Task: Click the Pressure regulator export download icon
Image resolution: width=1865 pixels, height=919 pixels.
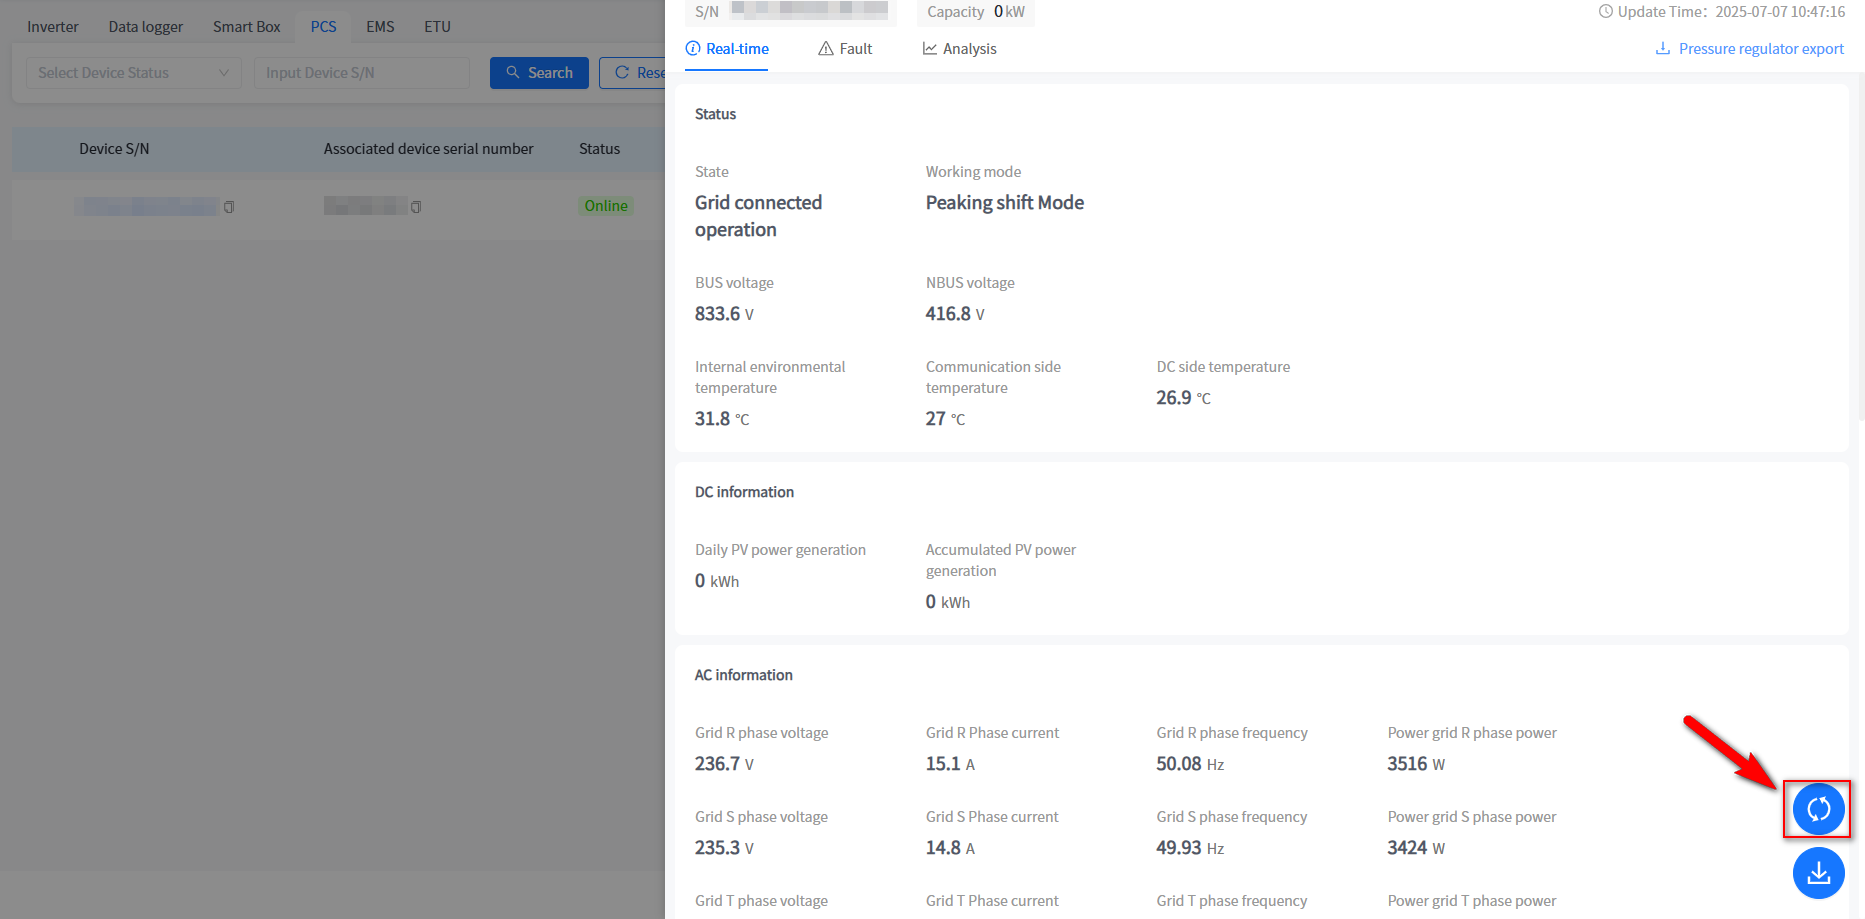Action: 1662,49
